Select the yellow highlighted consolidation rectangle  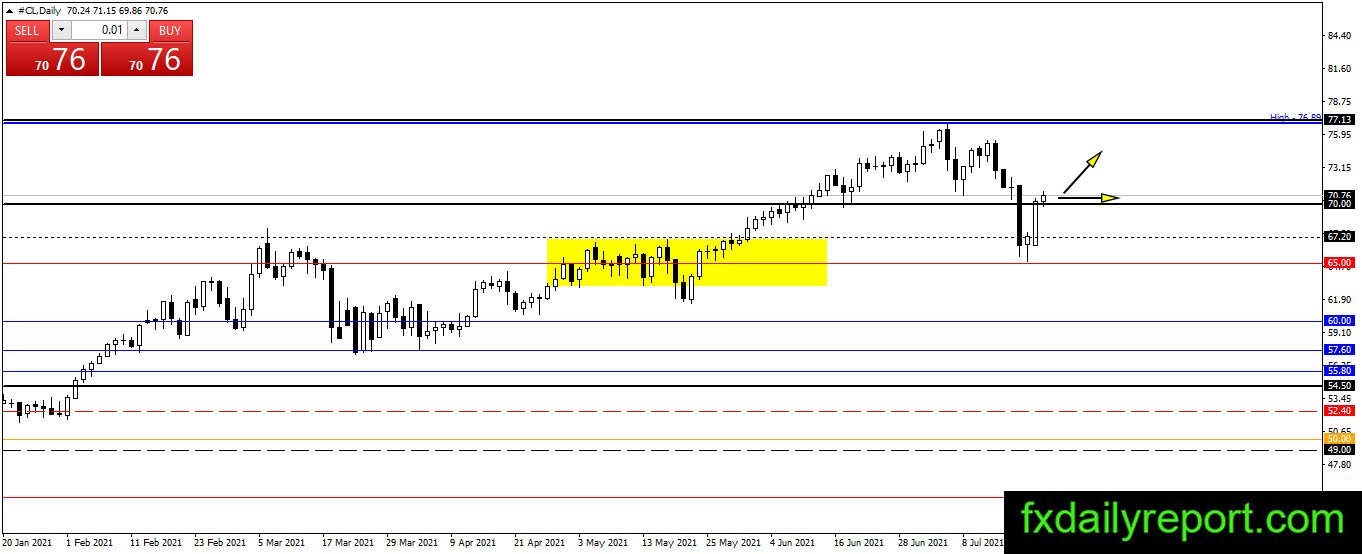tap(686, 262)
